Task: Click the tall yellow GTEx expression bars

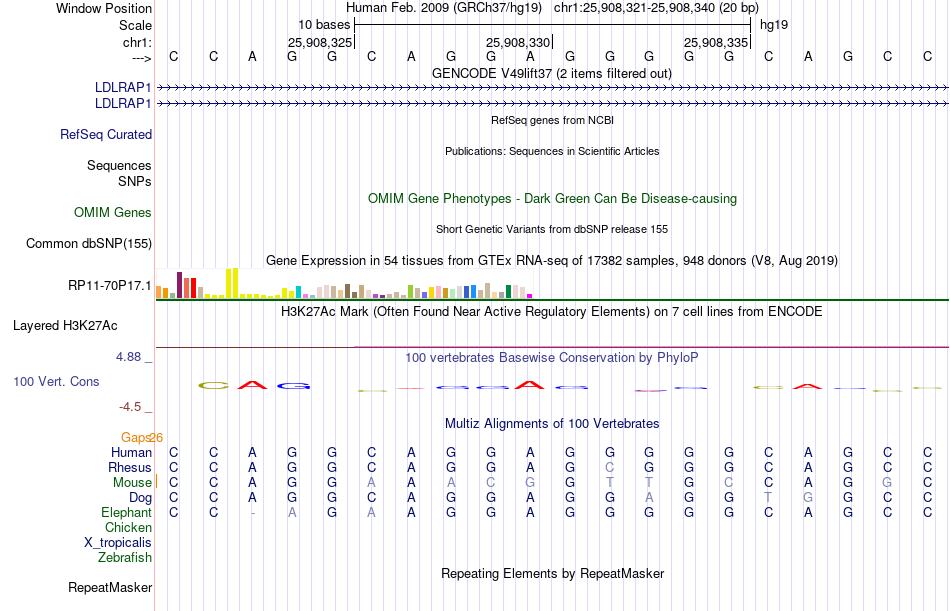Action: (x=232, y=283)
